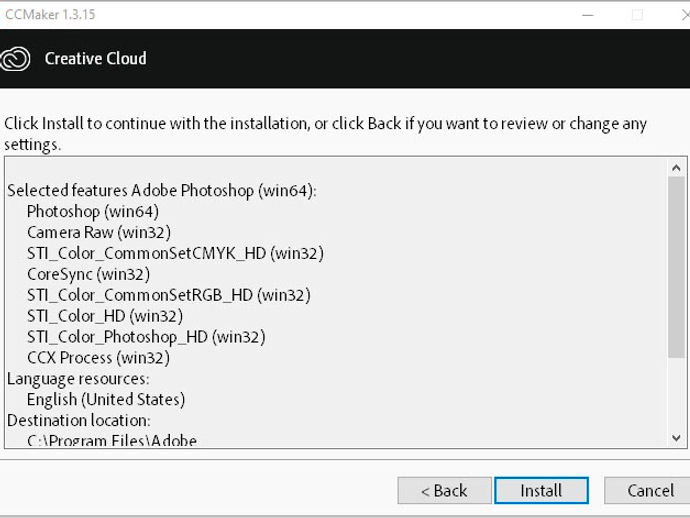Click scrollbar down arrow in summary box

tap(676, 438)
